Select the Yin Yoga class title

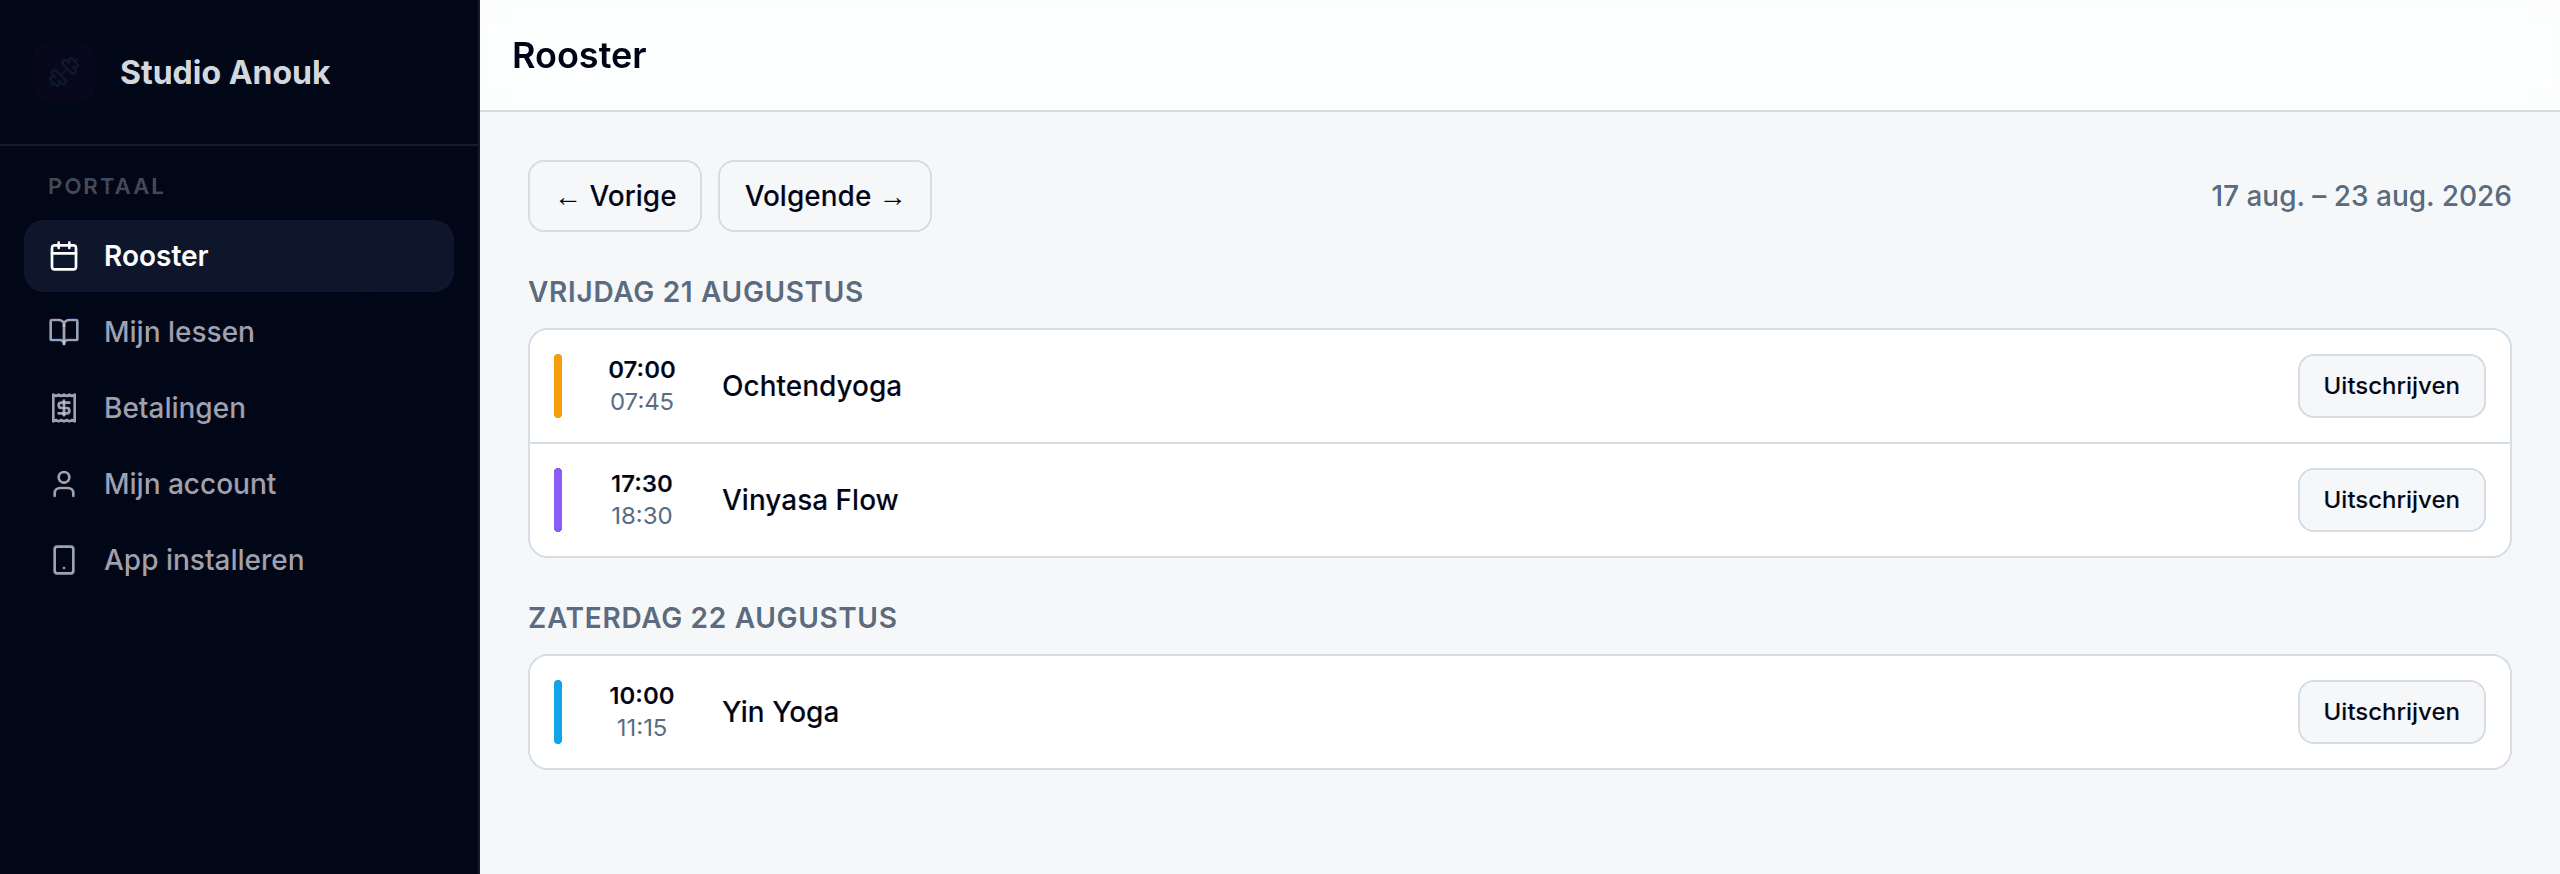(780, 712)
